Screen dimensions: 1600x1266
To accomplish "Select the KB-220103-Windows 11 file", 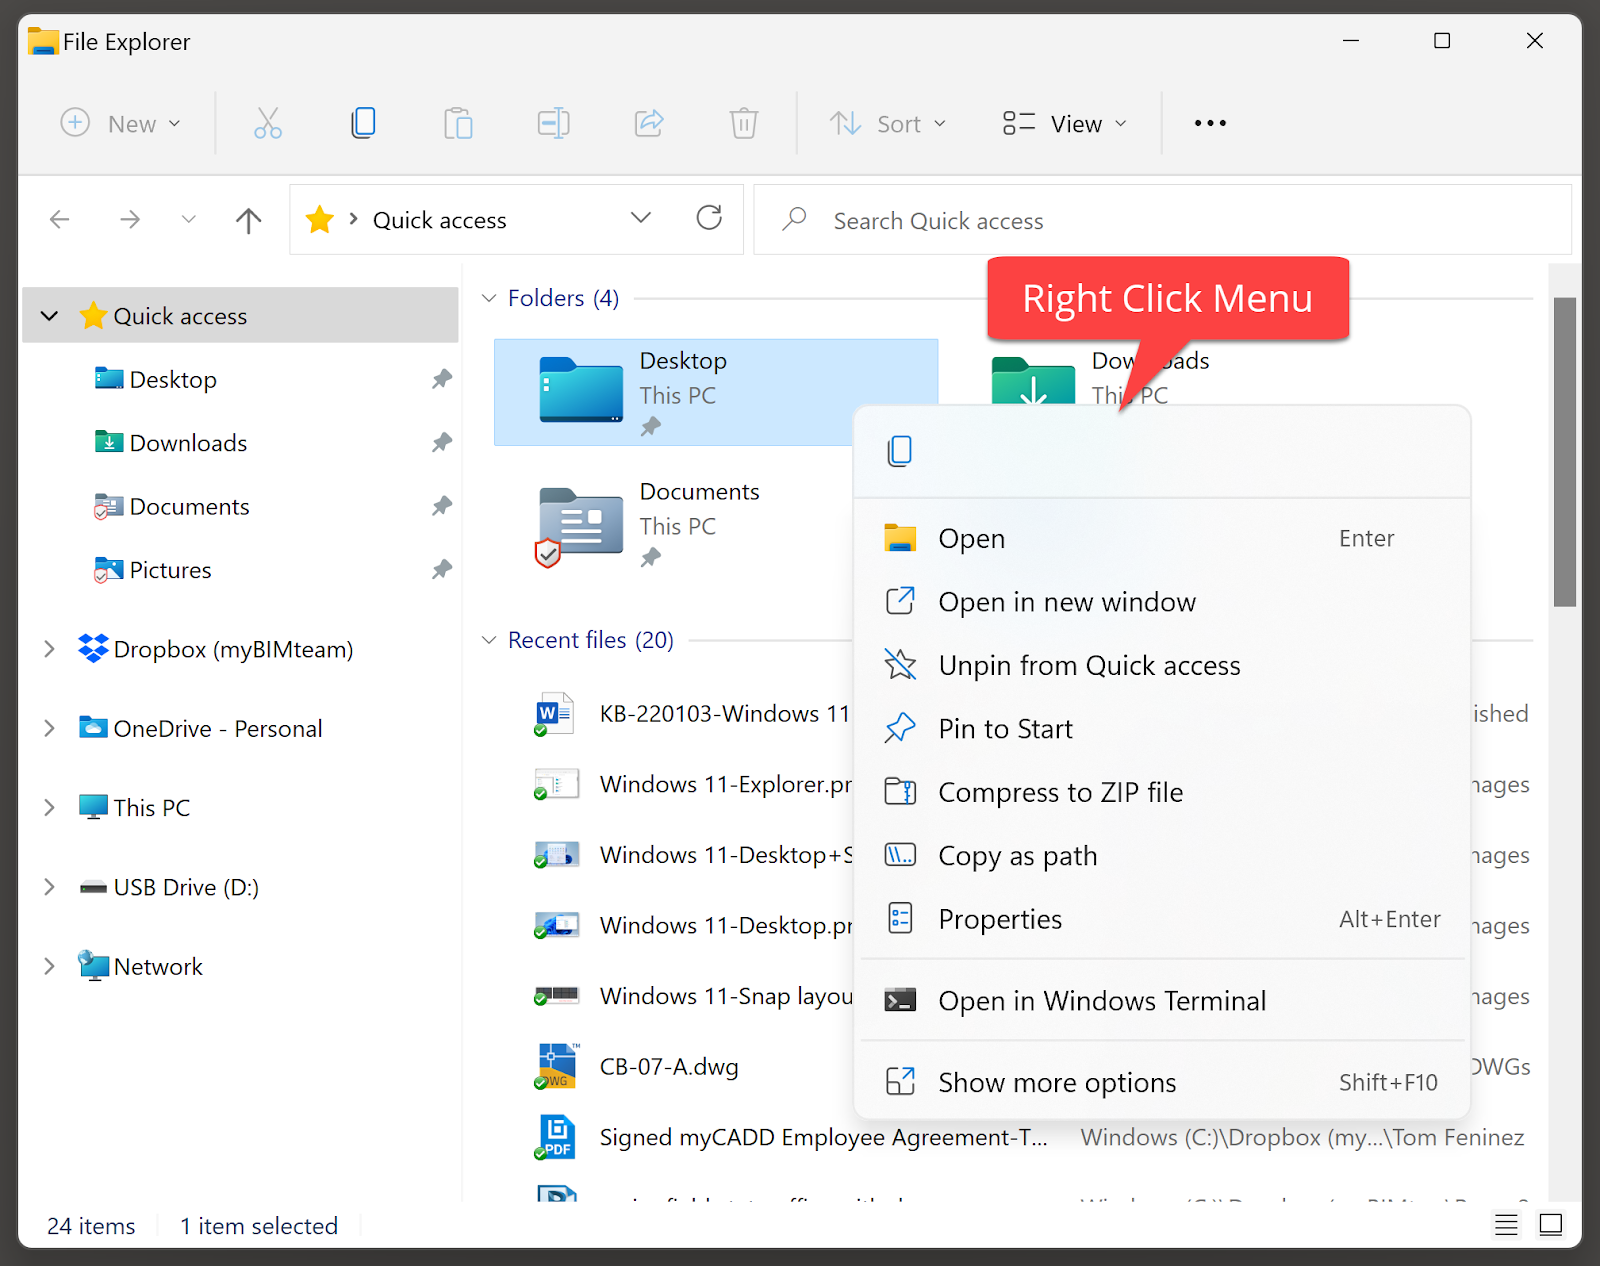I will (x=725, y=714).
